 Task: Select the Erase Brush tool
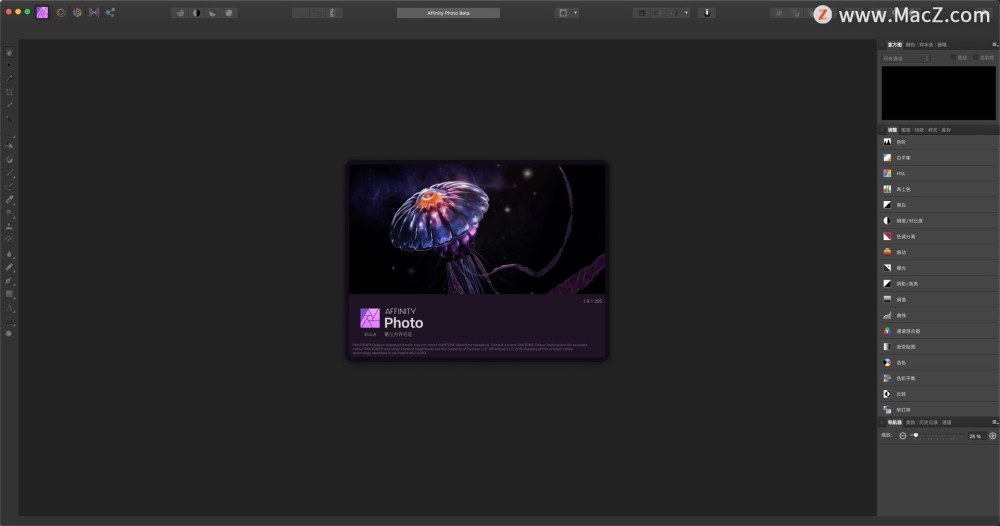9,200
